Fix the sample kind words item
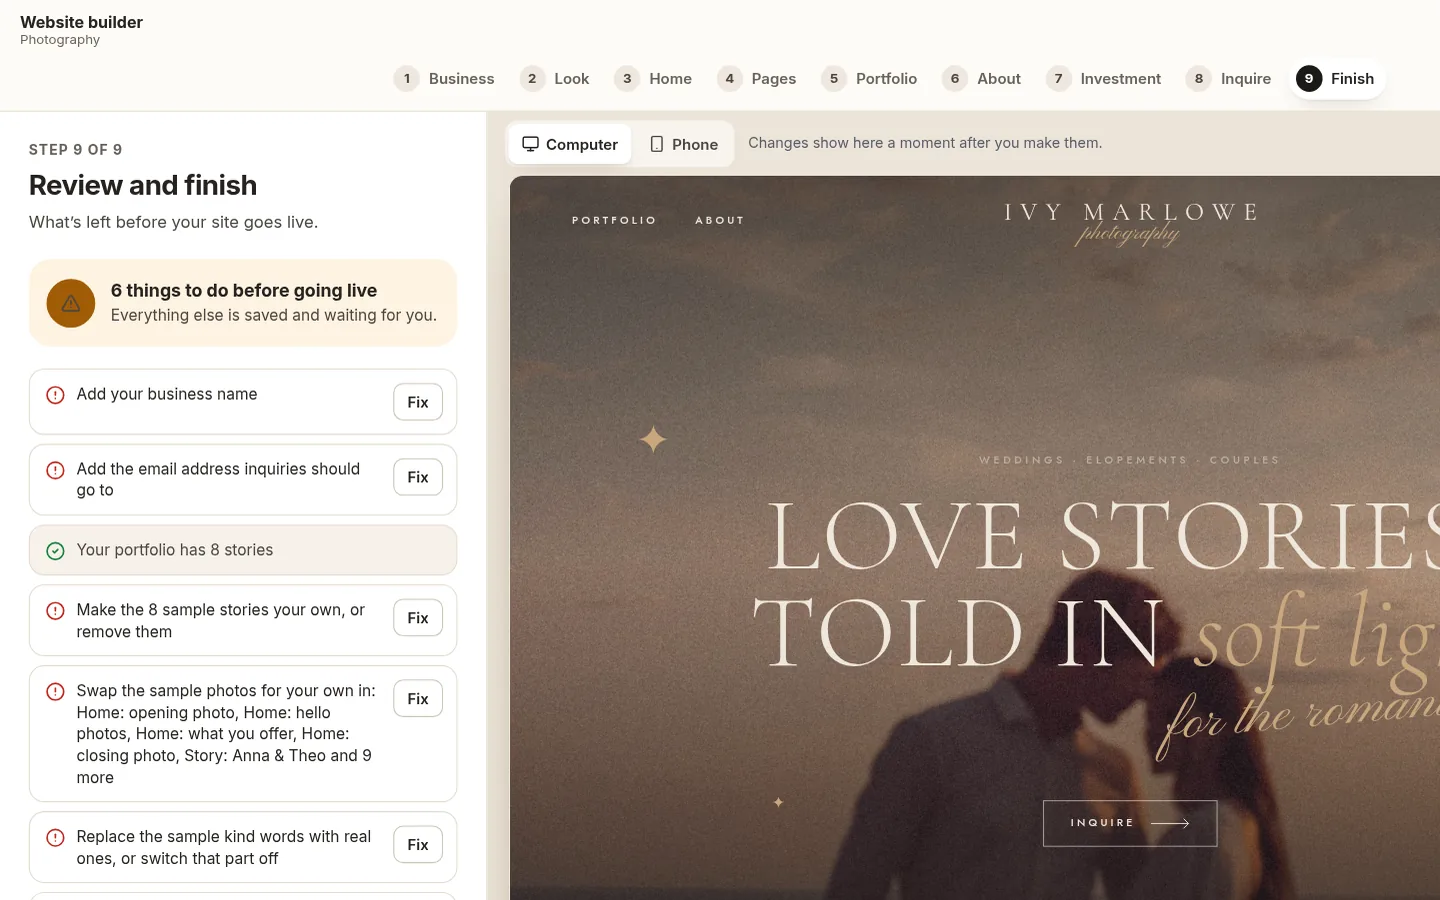This screenshot has height=900, width=1440. pos(418,845)
